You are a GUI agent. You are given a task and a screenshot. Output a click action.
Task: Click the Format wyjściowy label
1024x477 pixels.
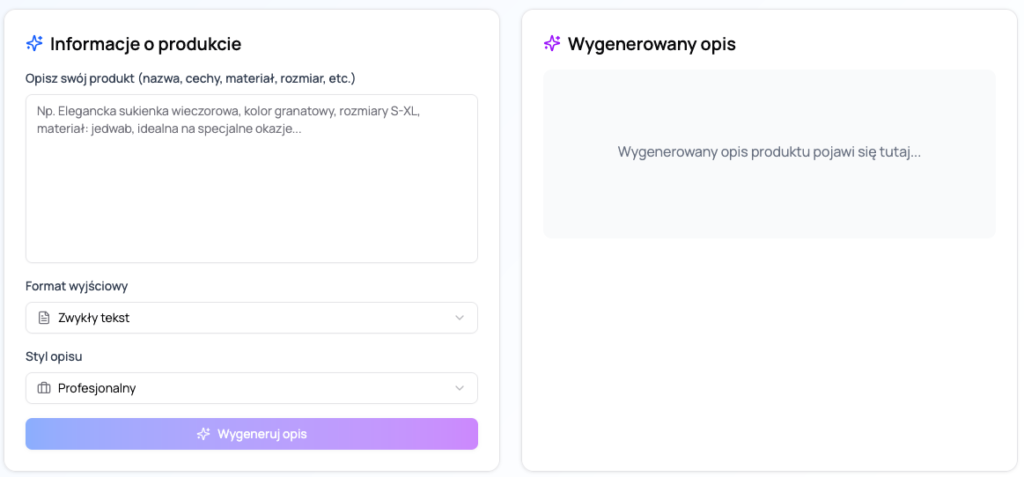77,286
